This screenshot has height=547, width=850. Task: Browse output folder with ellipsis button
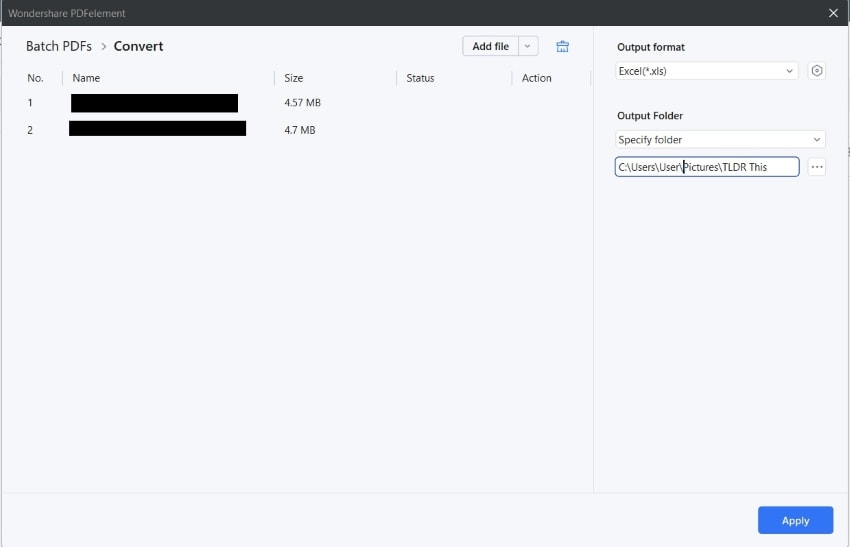(x=816, y=167)
